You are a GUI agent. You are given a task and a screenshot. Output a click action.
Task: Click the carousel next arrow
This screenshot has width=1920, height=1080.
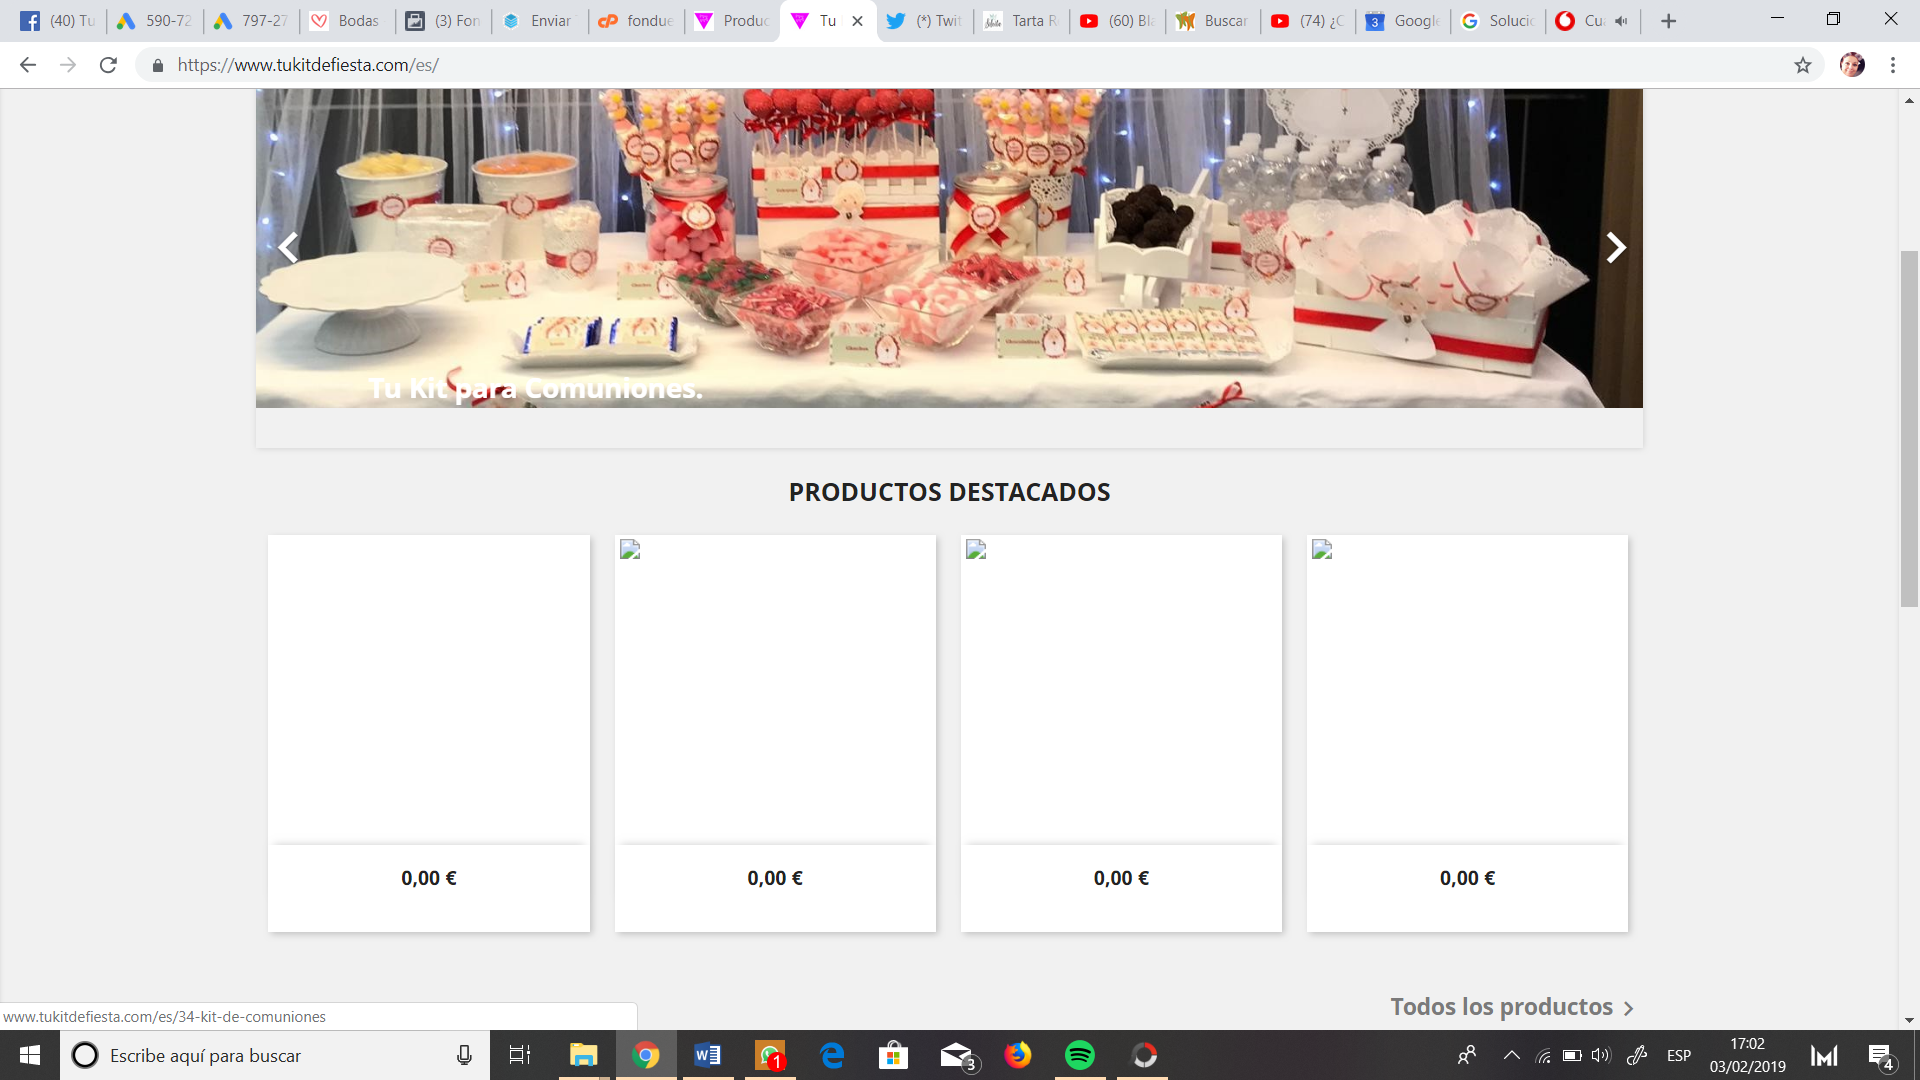pos(1615,247)
